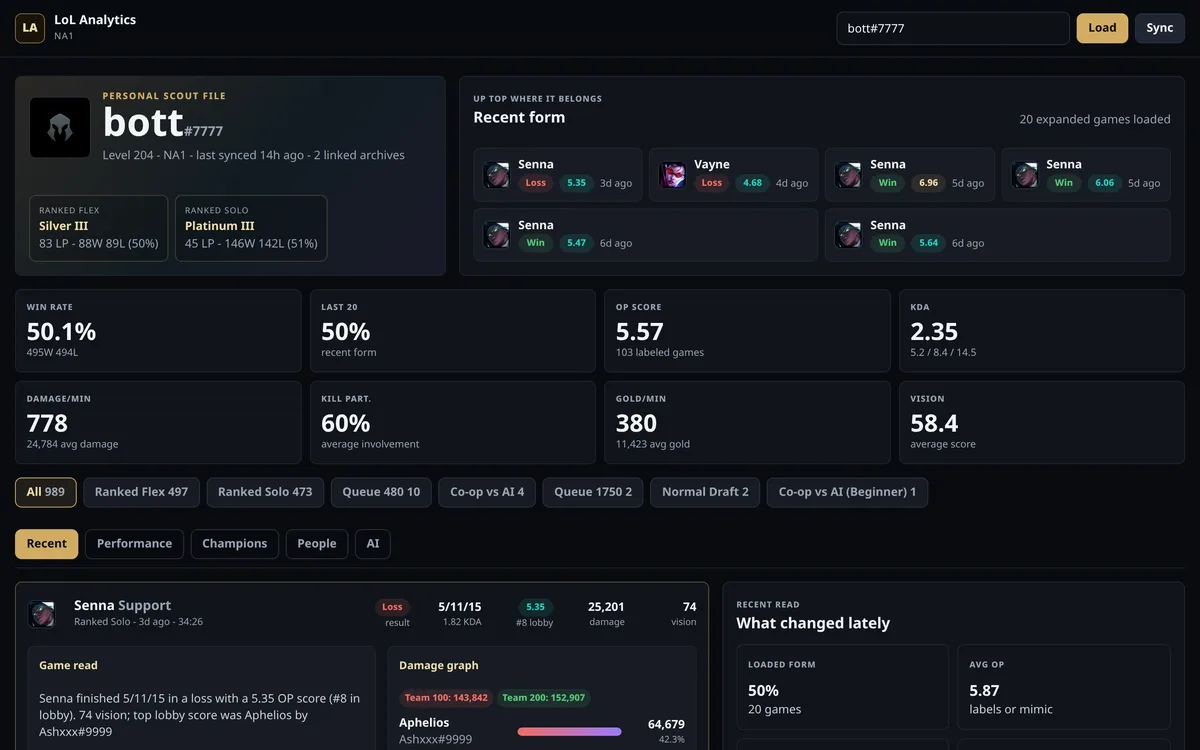Image resolution: width=1200 pixels, height=750 pixels.
Task: Open the AI tab
Action: (x=373, y=544)
